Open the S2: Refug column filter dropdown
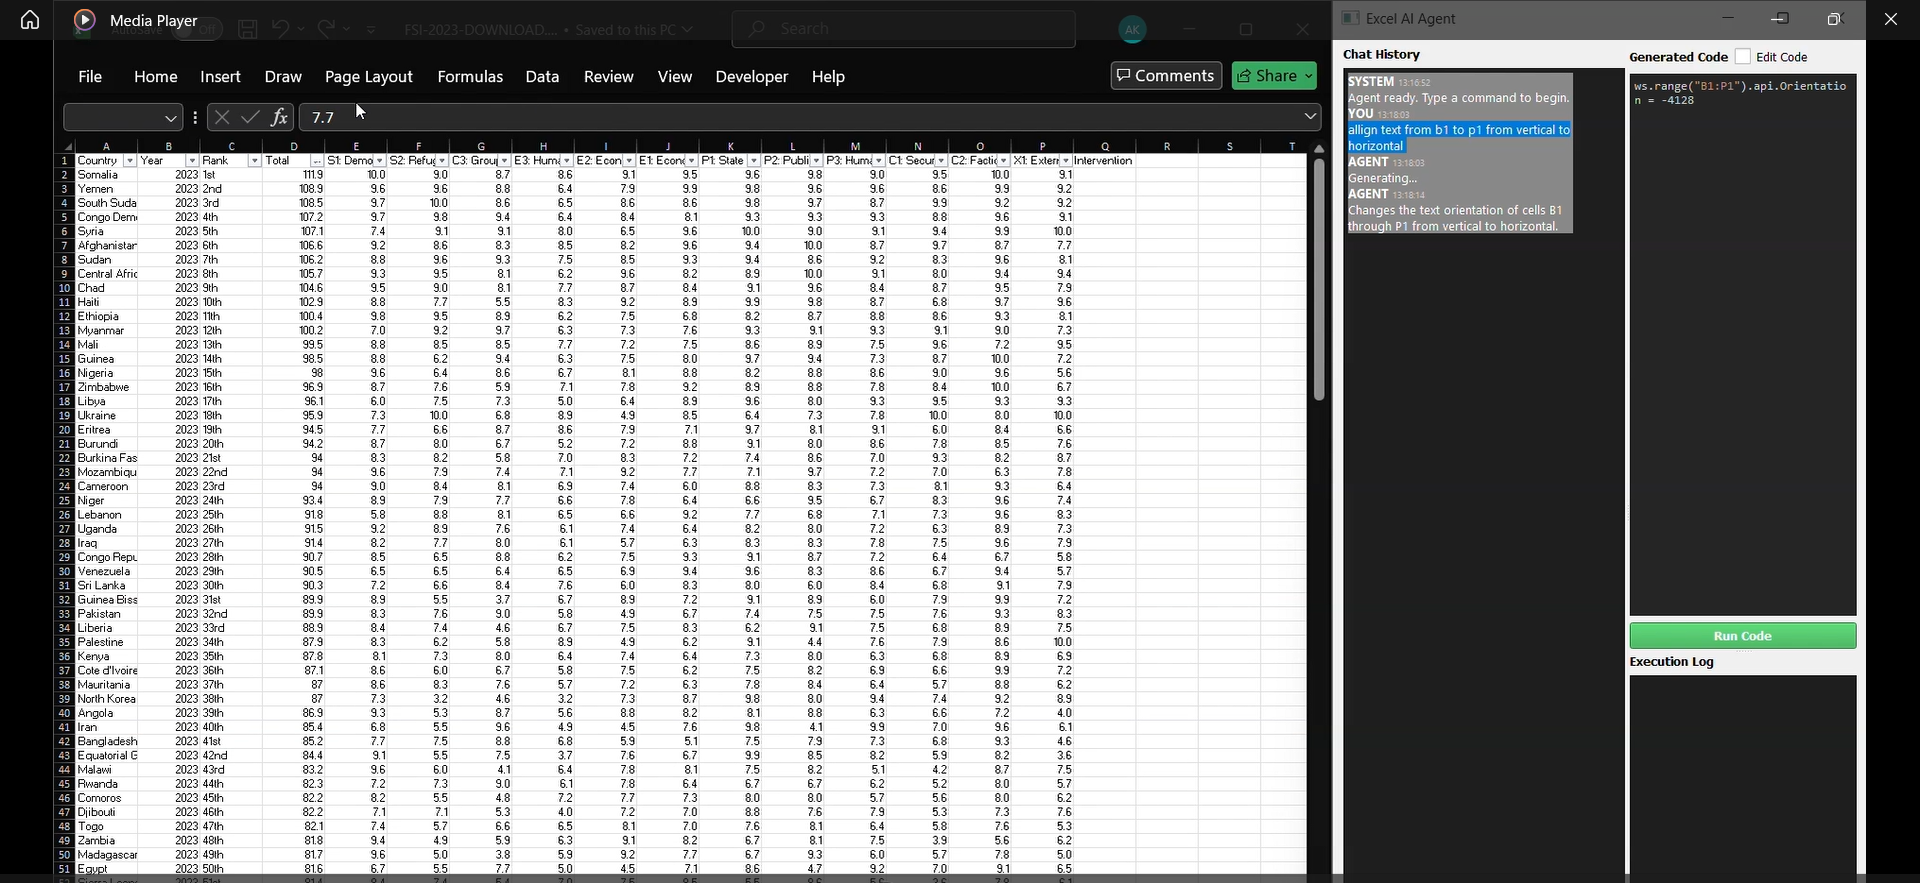This screenshot has height=883, width=1920. coord(442,161)
